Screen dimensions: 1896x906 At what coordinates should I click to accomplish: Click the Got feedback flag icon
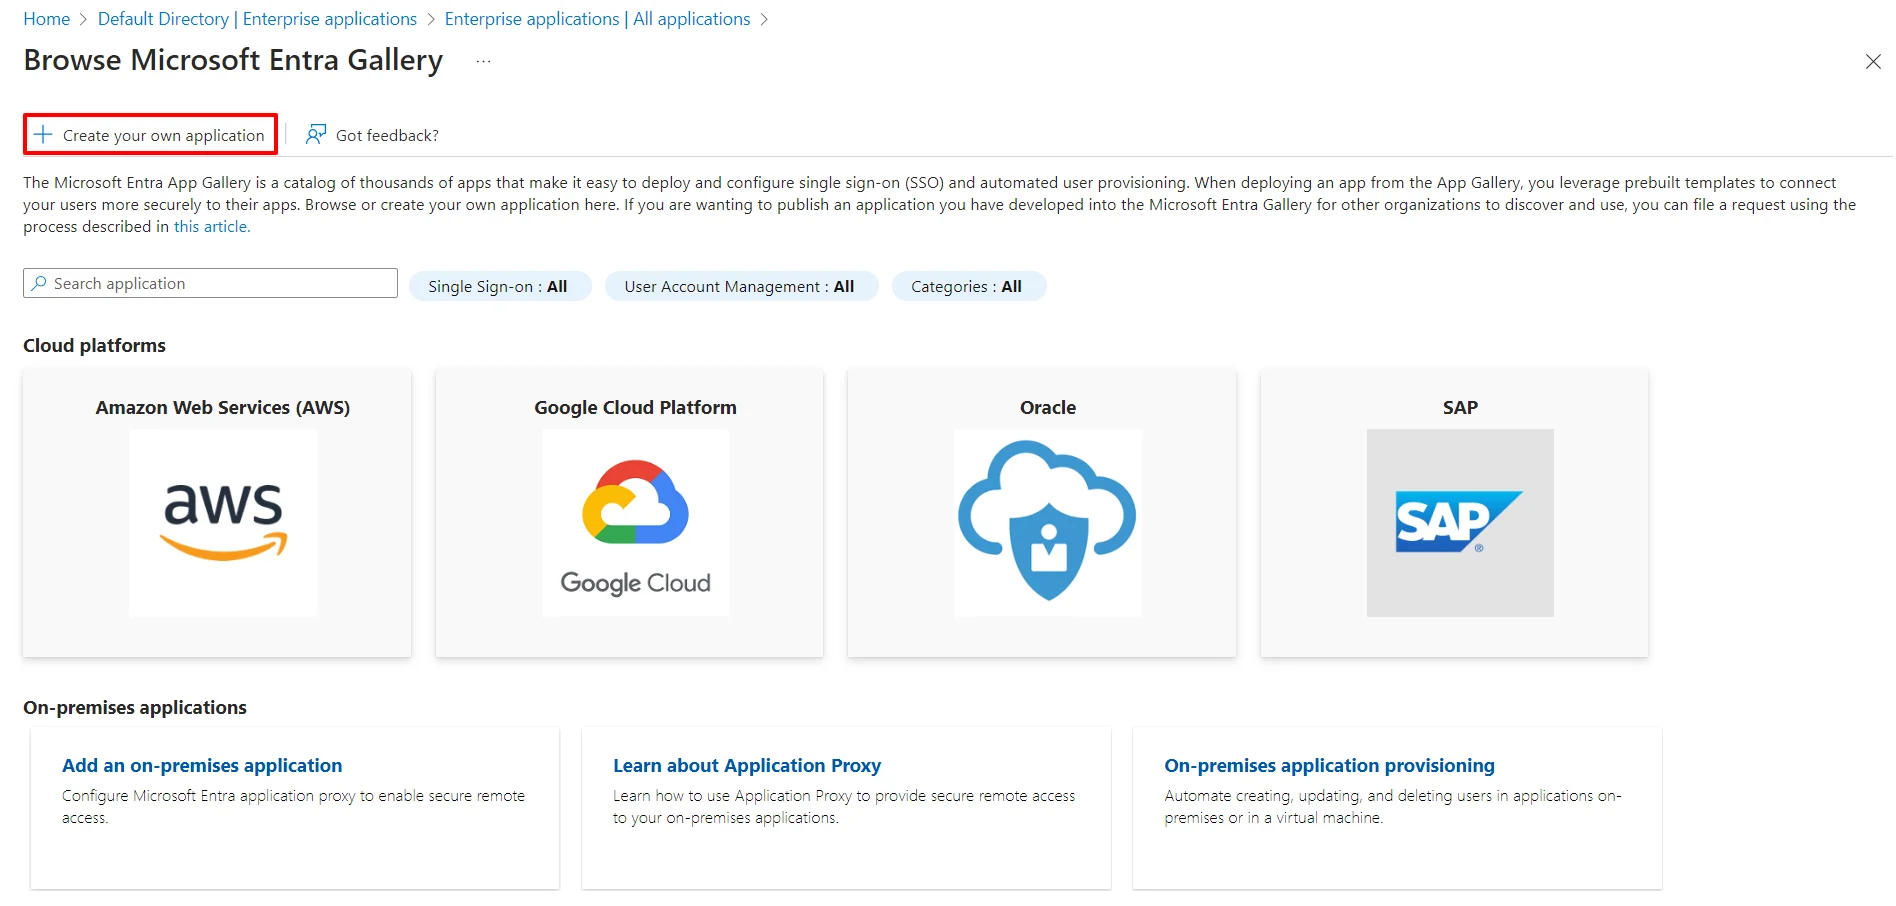coord(314,133)
